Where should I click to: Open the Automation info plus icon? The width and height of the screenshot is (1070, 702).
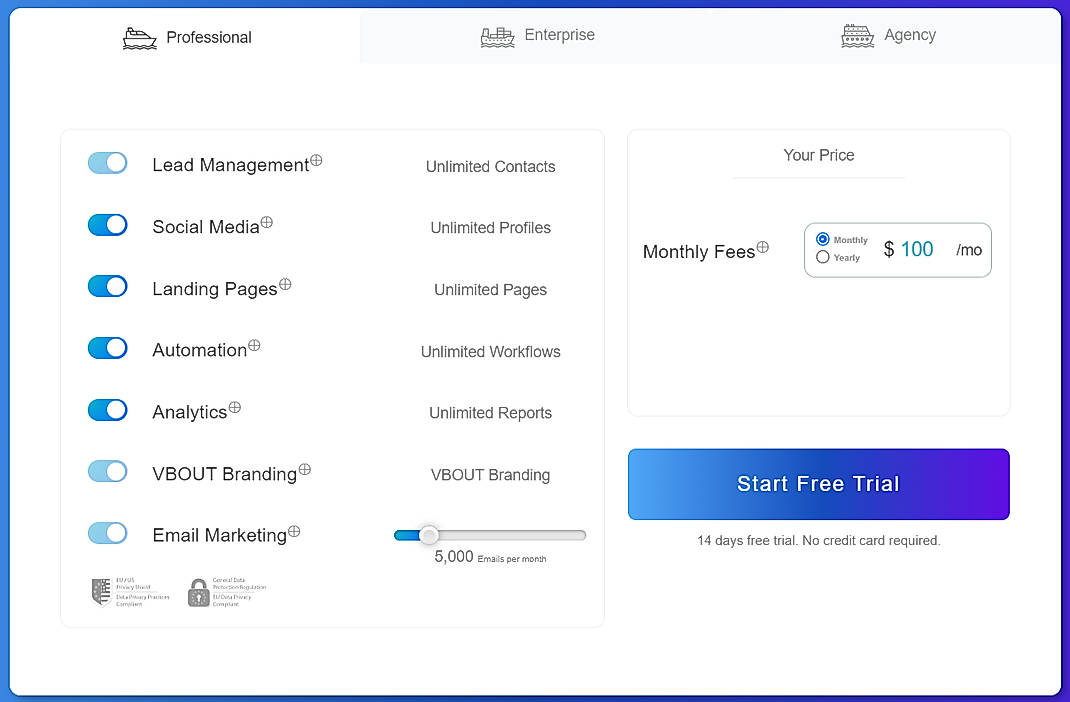pos(254,345)
